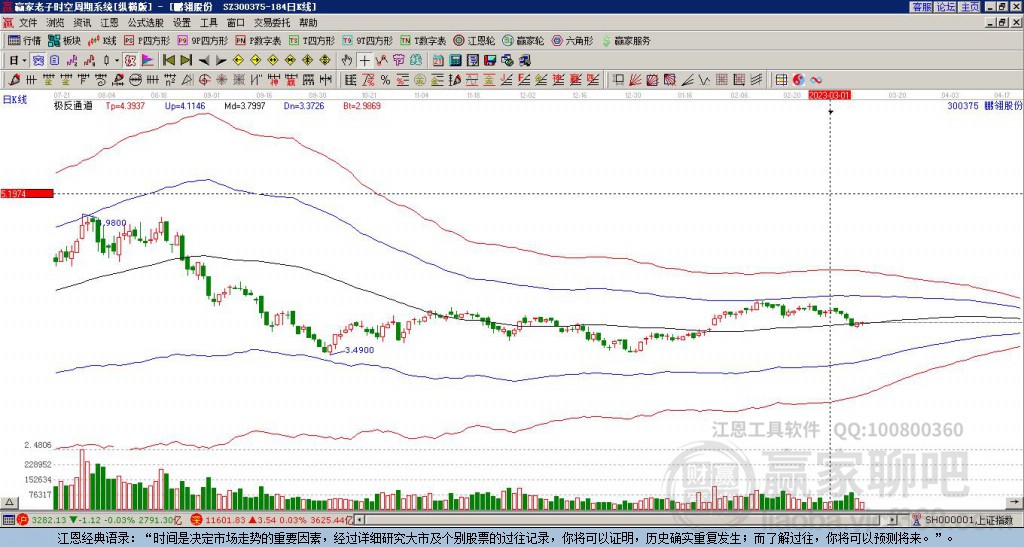The image size is (1024, 548).
Task: Select the zigzag V-line tool
Action: (704, 80)
